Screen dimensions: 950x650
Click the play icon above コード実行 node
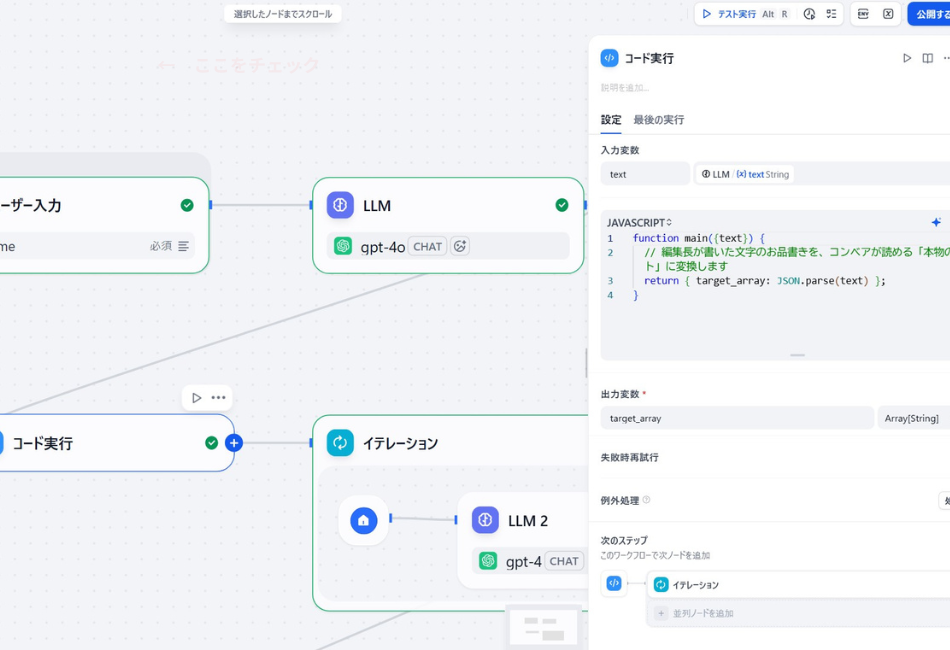click(196, 398)
